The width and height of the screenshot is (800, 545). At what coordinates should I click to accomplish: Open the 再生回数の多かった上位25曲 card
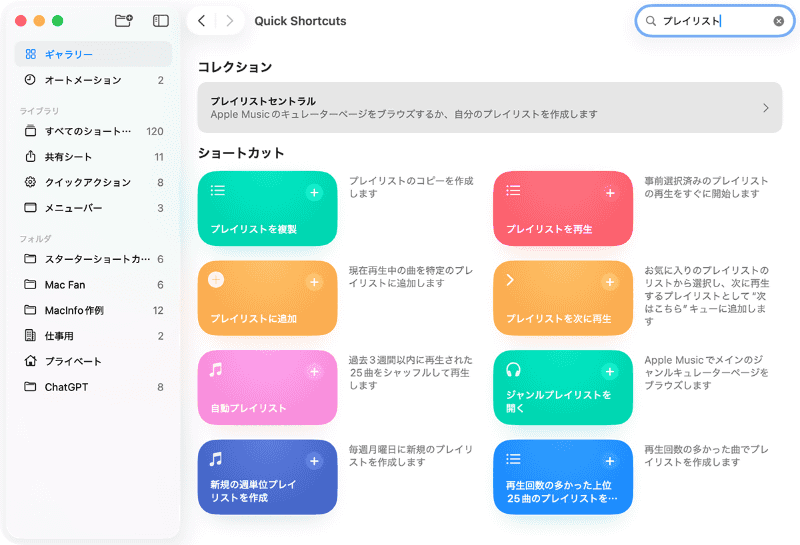coord(563,477)
